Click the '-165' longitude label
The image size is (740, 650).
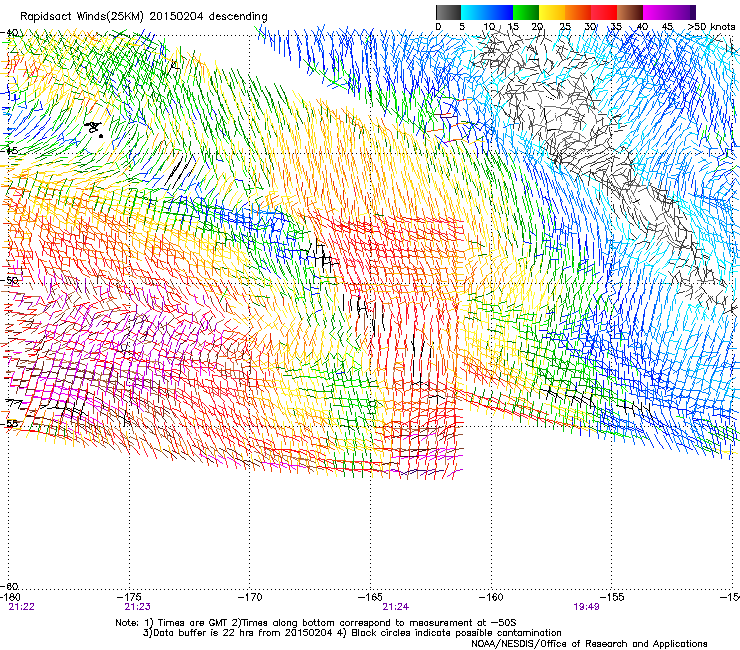coord(370,597)
